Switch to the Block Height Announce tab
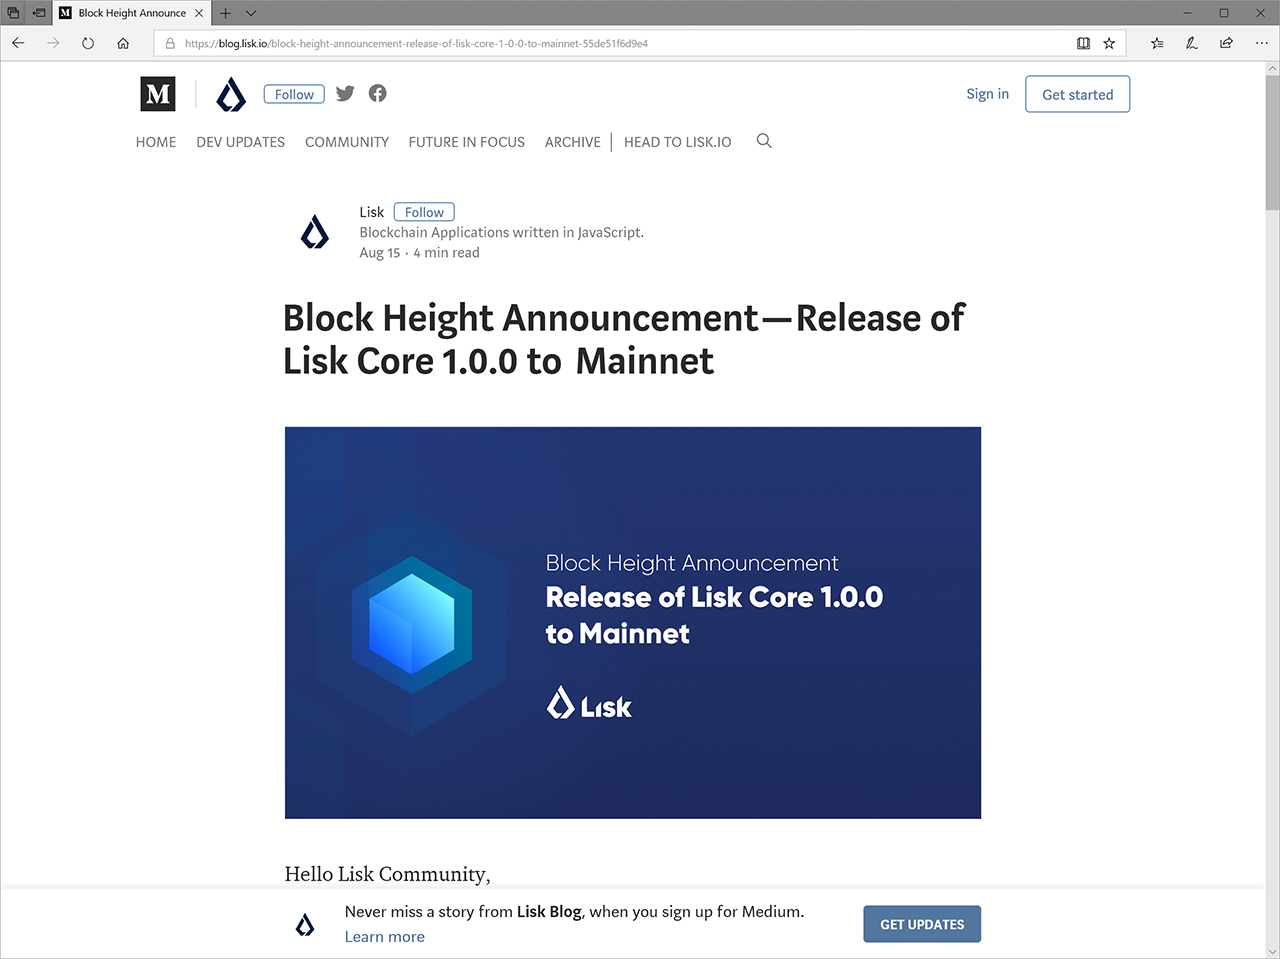 [x=130, y=13]
